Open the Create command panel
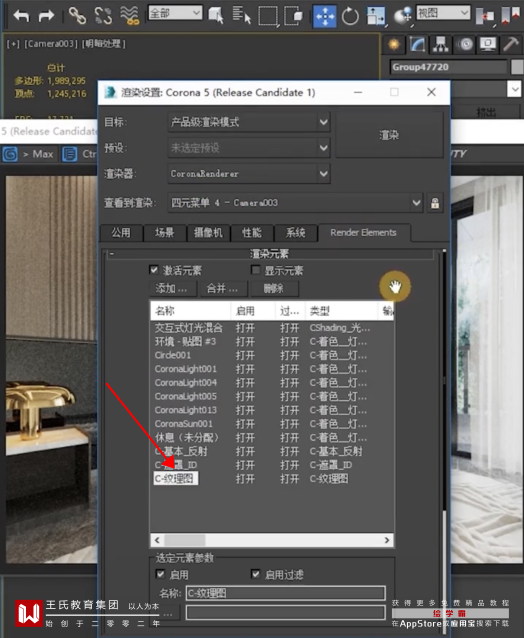This screenshot has height=638, width=524. pyautogui.click(x=394, y=44)
